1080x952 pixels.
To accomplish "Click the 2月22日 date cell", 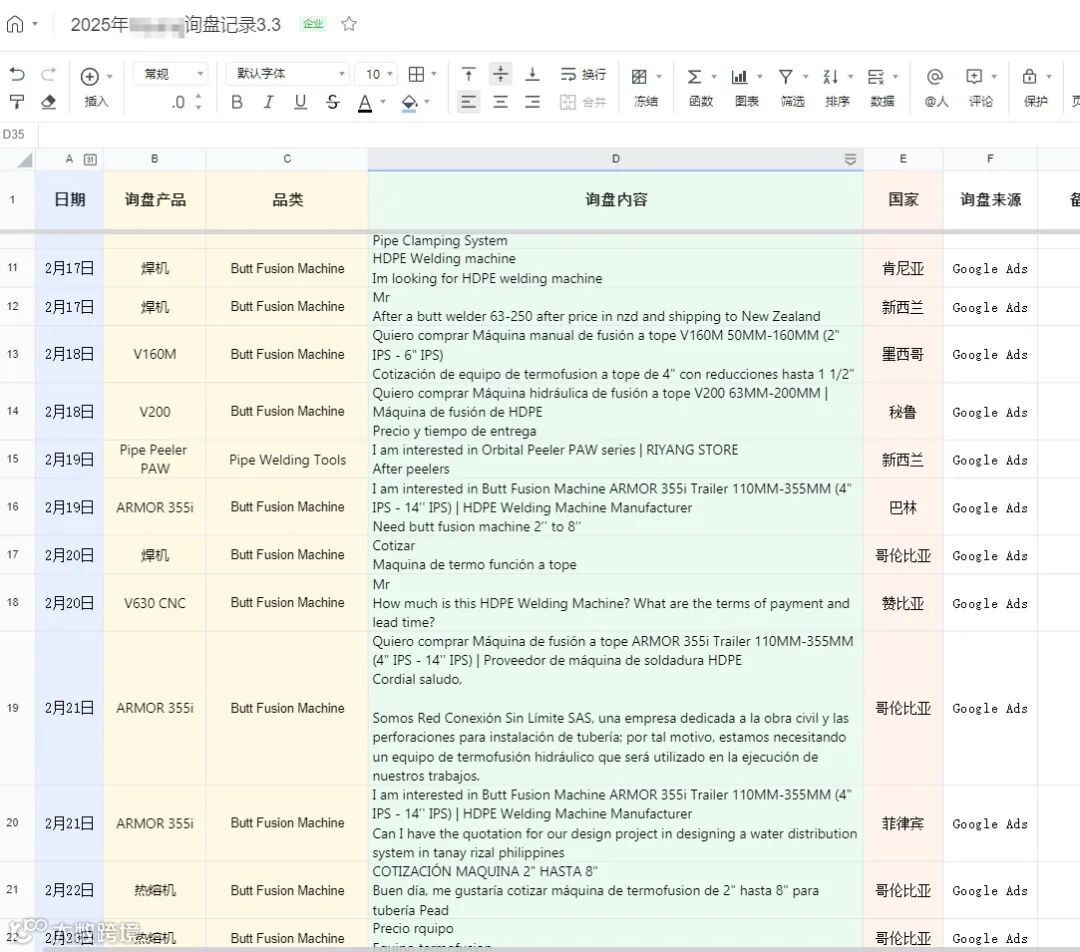I will pyautogui.click(x=69, y=890).
